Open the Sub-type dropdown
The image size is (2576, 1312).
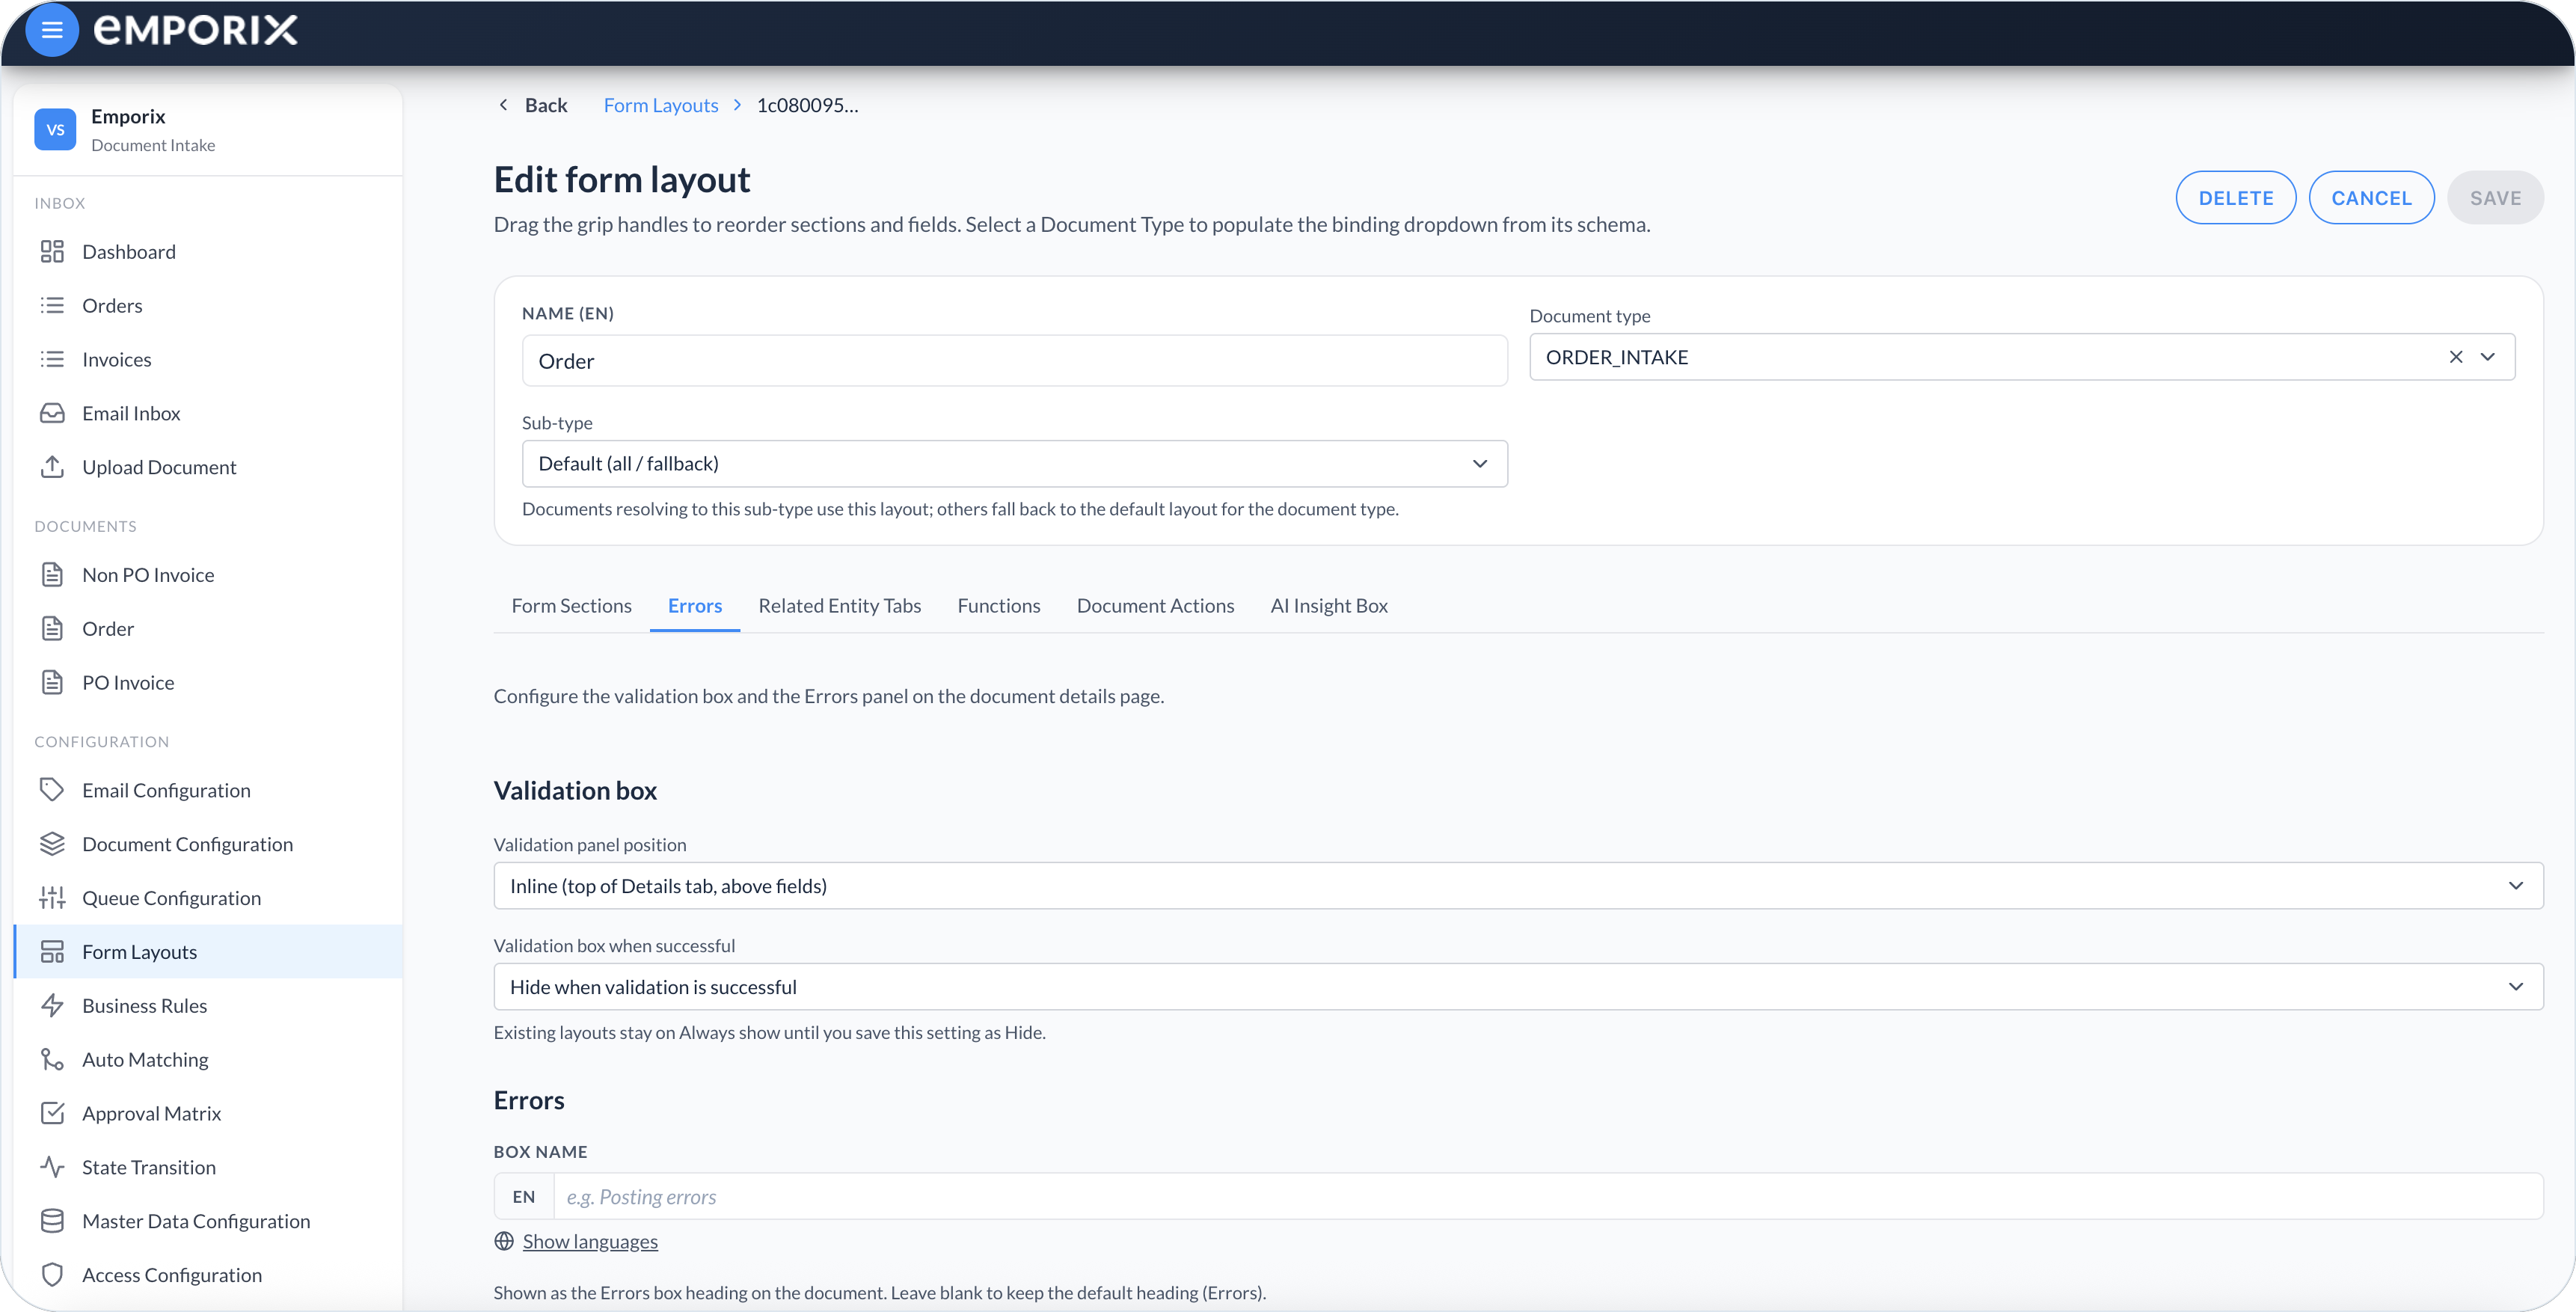coord(1014,464)
